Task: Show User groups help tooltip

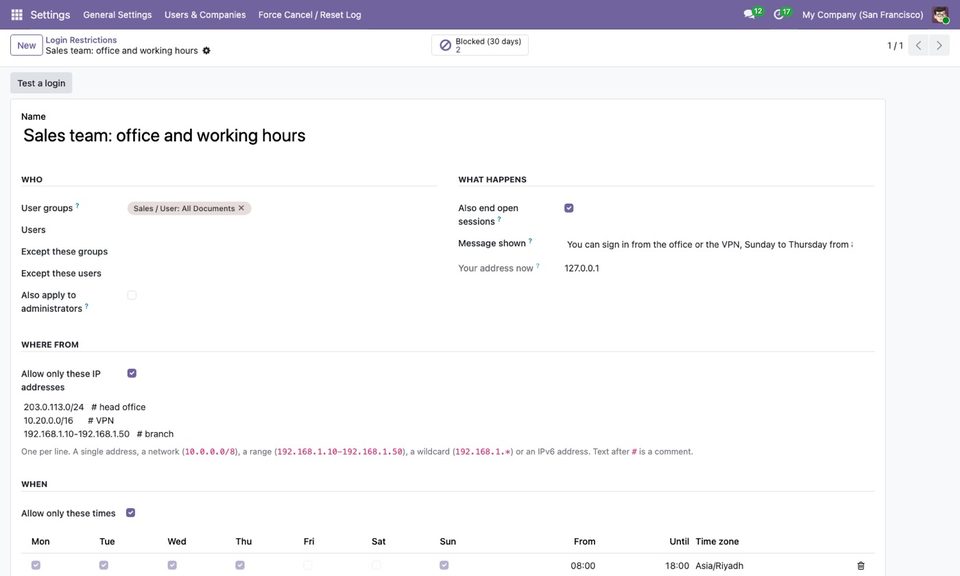Action: [77, 206]
